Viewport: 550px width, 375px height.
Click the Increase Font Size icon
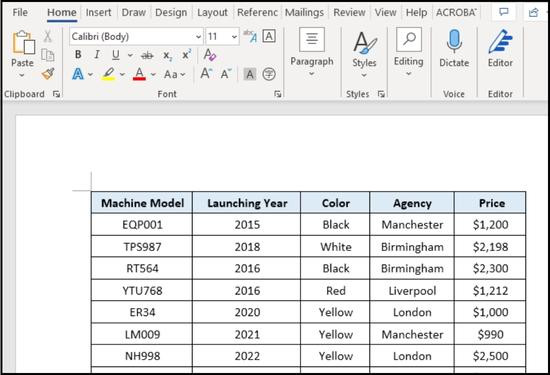(206, 74)
